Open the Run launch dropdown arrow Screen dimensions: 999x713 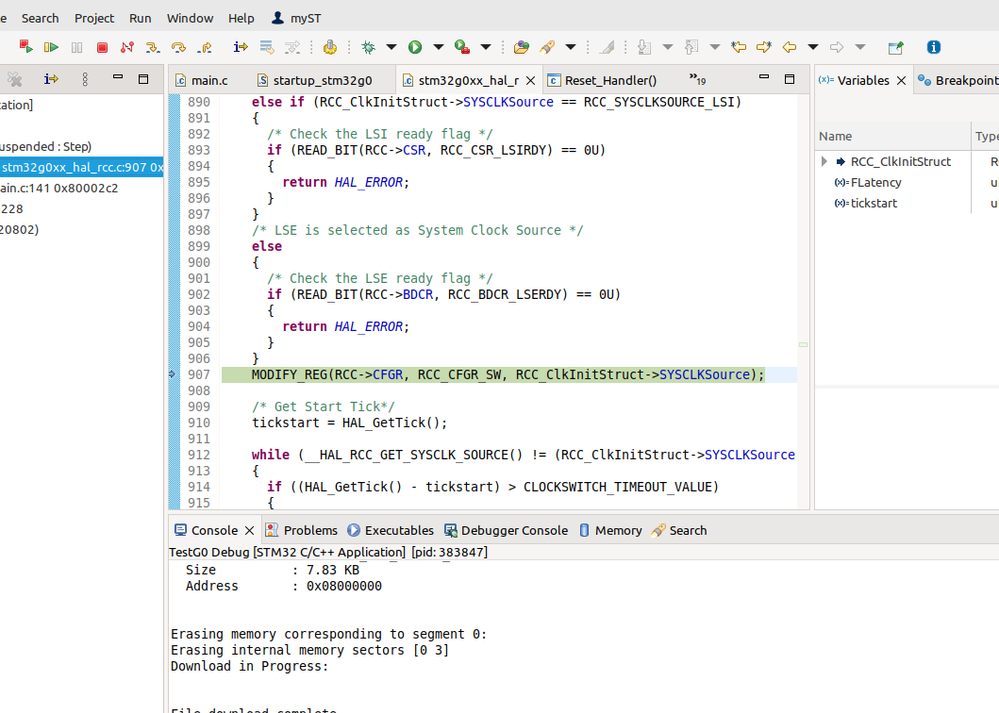[x=438, y=47]
